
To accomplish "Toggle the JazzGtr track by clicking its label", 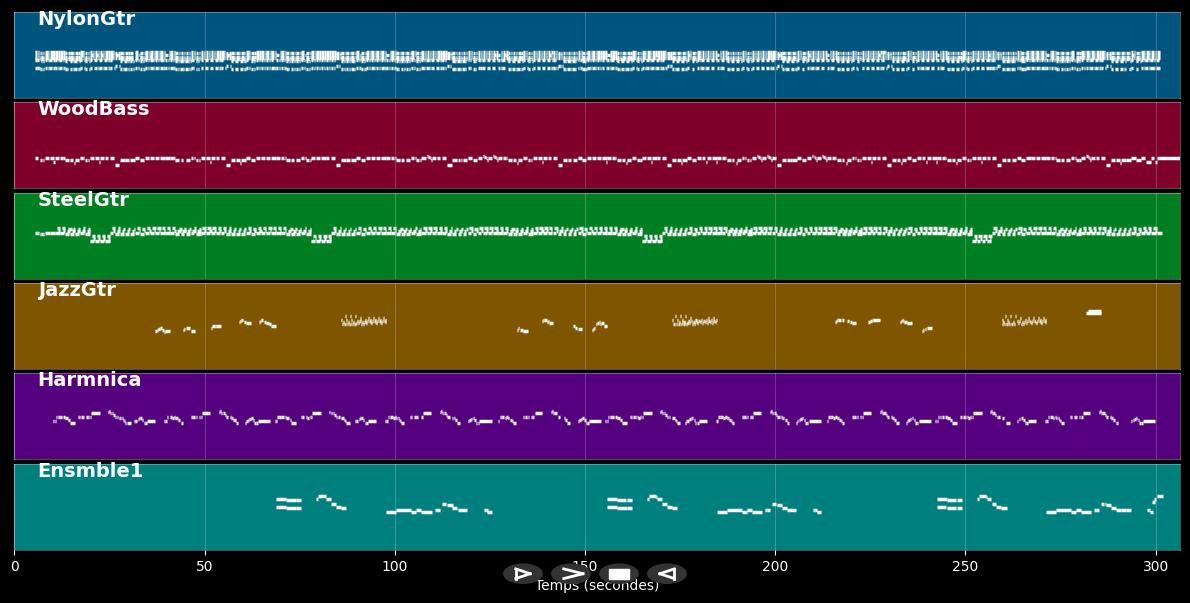I will click(x=76, y=289).
